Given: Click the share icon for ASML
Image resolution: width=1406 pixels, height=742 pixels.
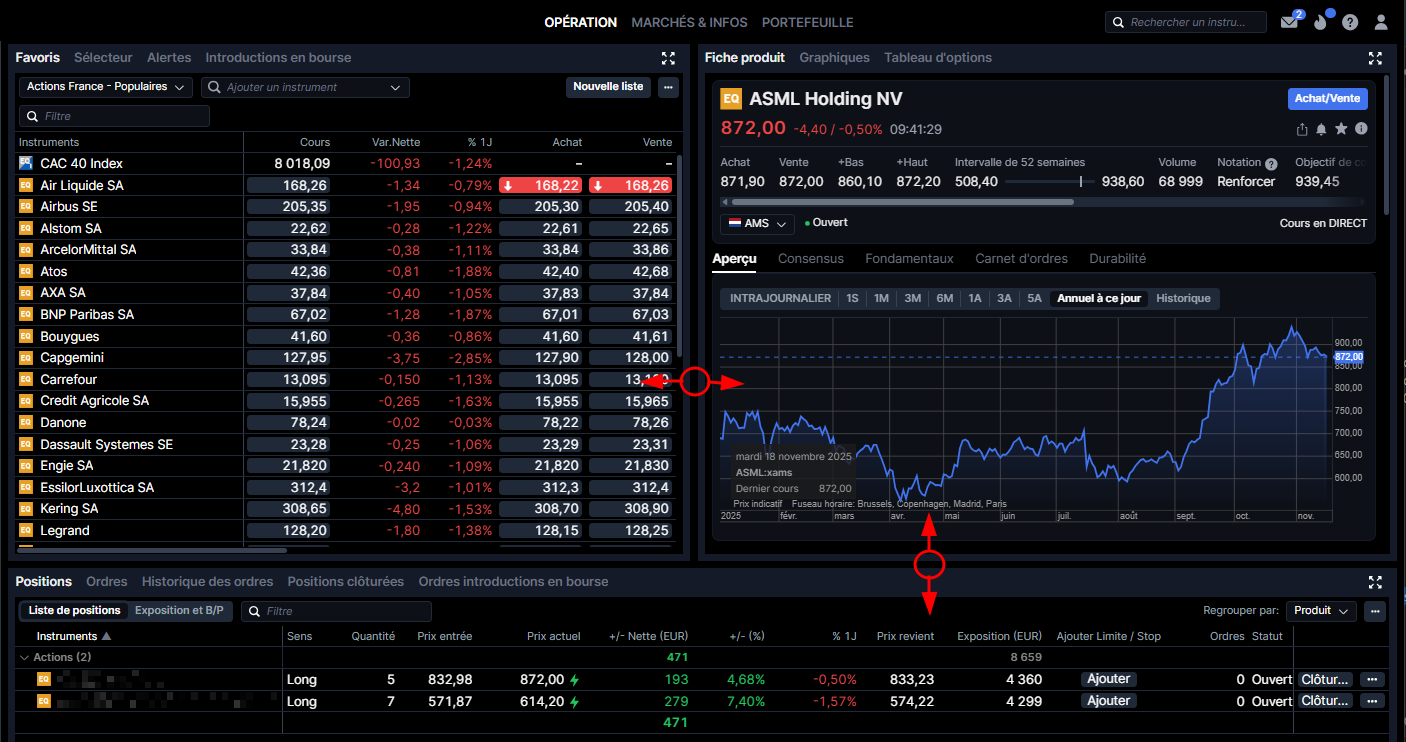Looking at the screenshot, I should coord(1301,129).
